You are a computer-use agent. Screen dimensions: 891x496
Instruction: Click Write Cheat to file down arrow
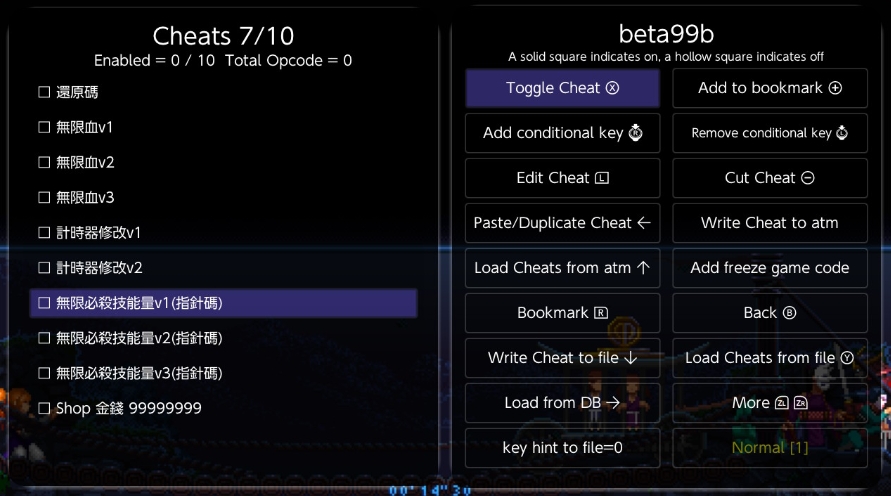click(562, 358)
